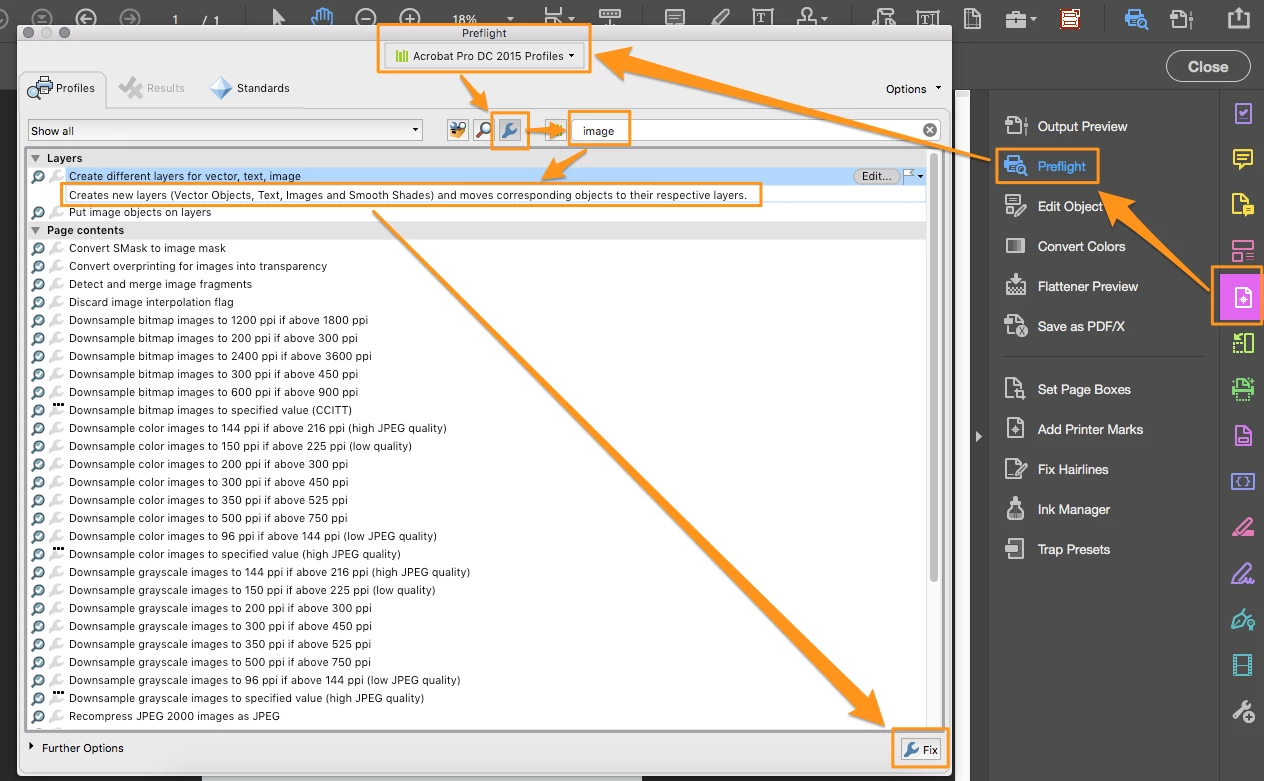Open Trap Presets
Viewport: 1264px width, 781px height.
[1058, 549]
